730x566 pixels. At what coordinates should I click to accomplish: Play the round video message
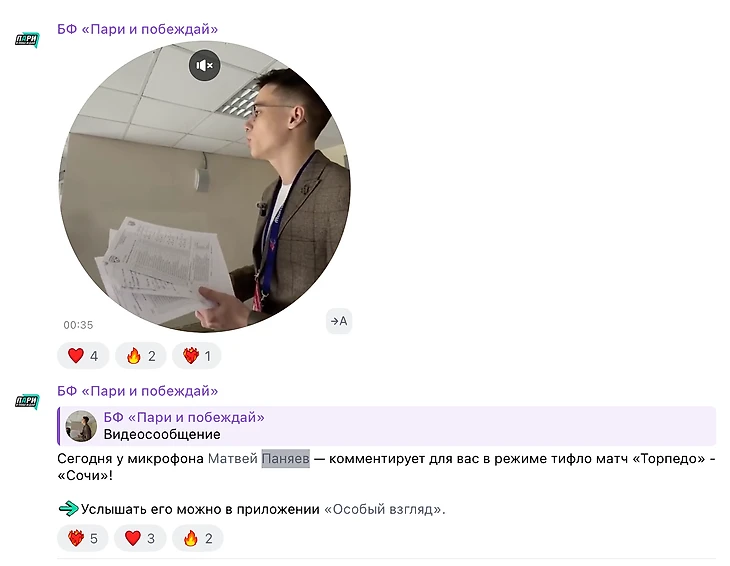click(205, 187)
